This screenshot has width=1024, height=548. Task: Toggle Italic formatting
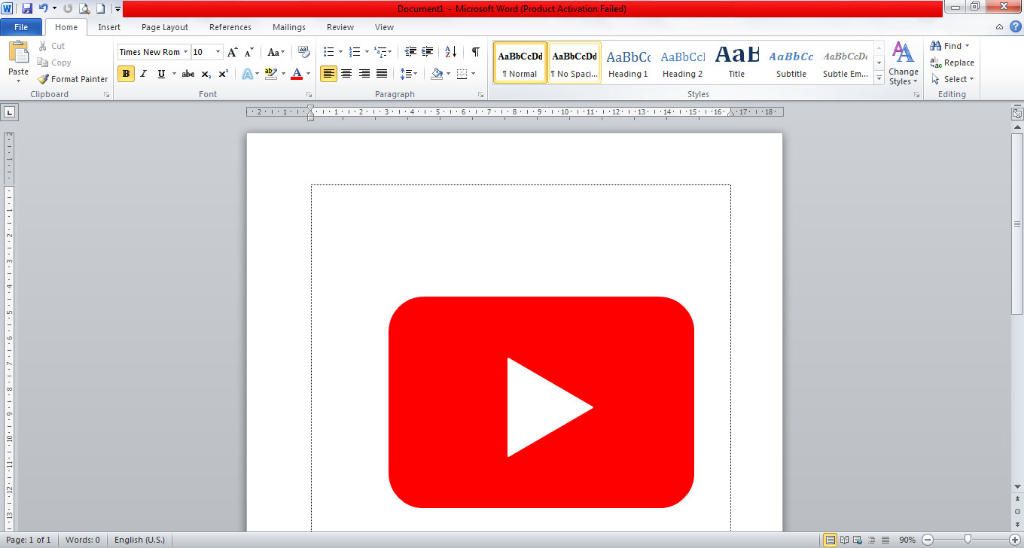pyautogui.click(x=144, y=74)
